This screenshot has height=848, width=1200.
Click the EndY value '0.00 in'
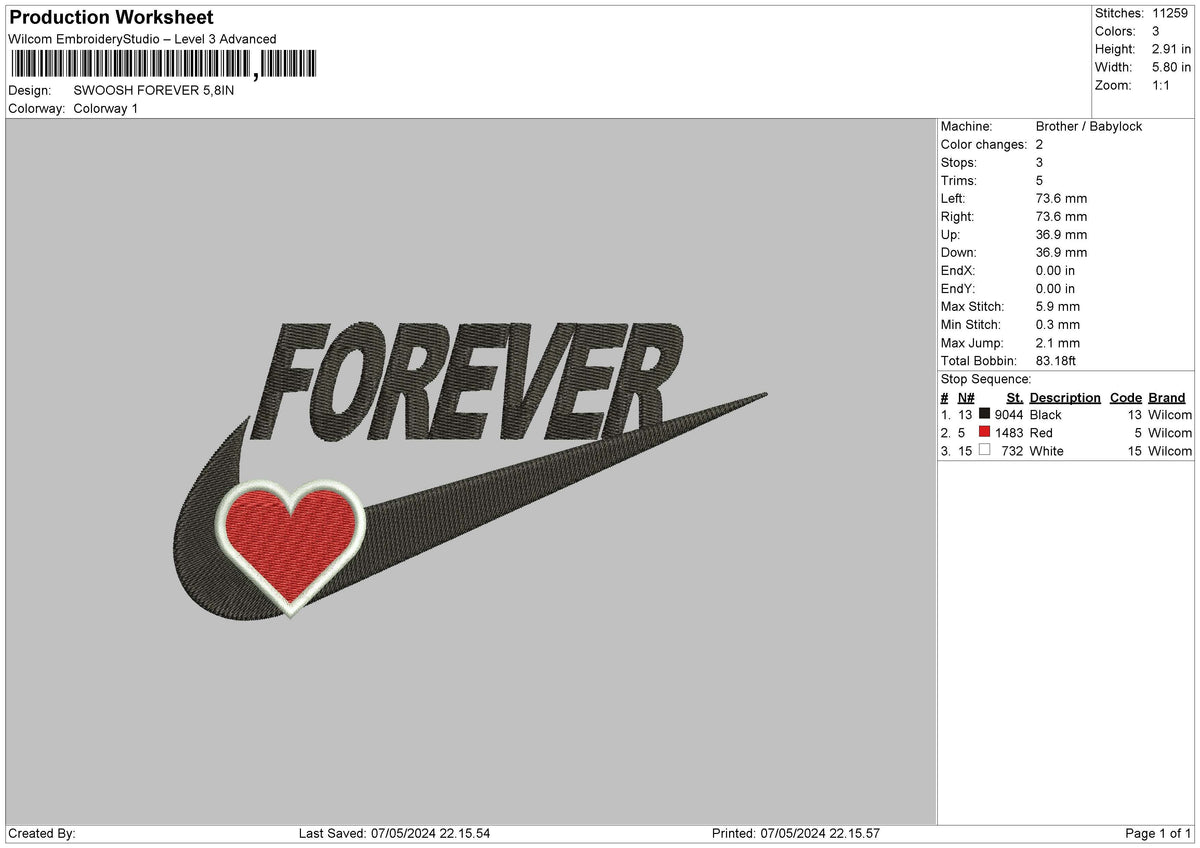click(1056, 289)
